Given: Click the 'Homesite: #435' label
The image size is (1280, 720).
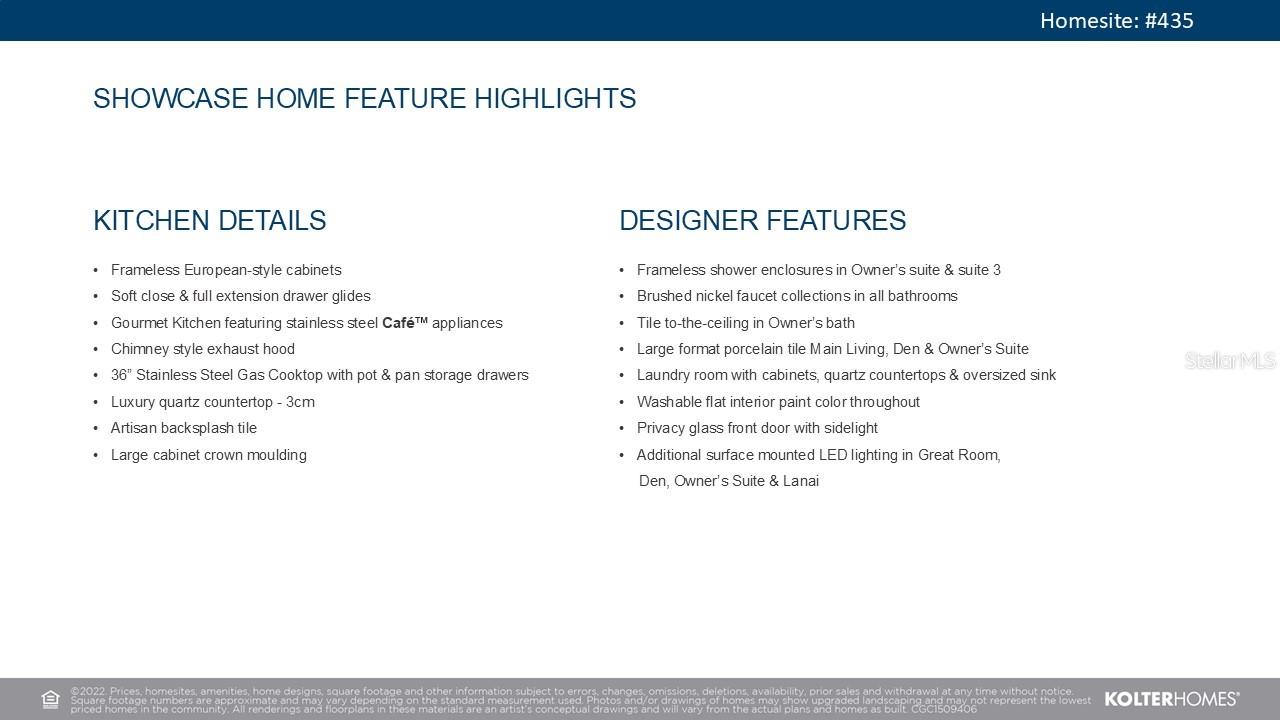Looking at the screenshot, I should pos(1117,20).
